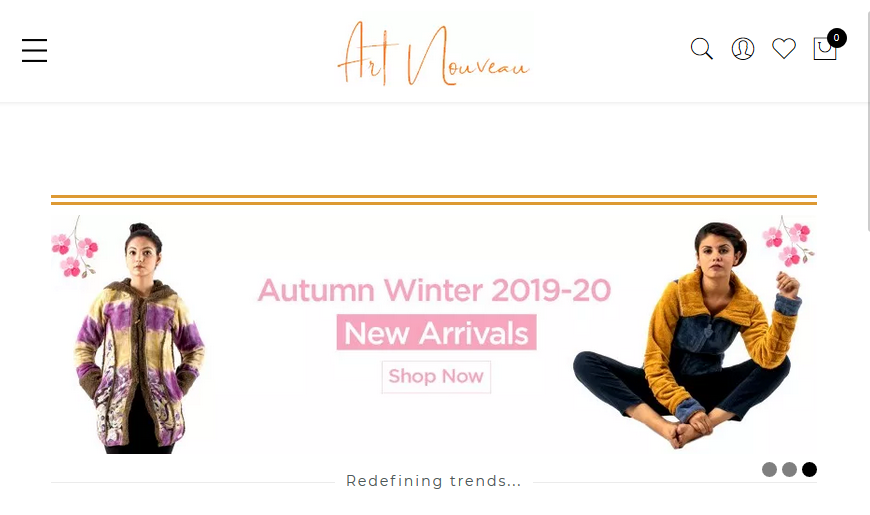This screenshot has height=515, width=870.
Task: View wishlist via heart icon
Action: (x=783, y=49)
